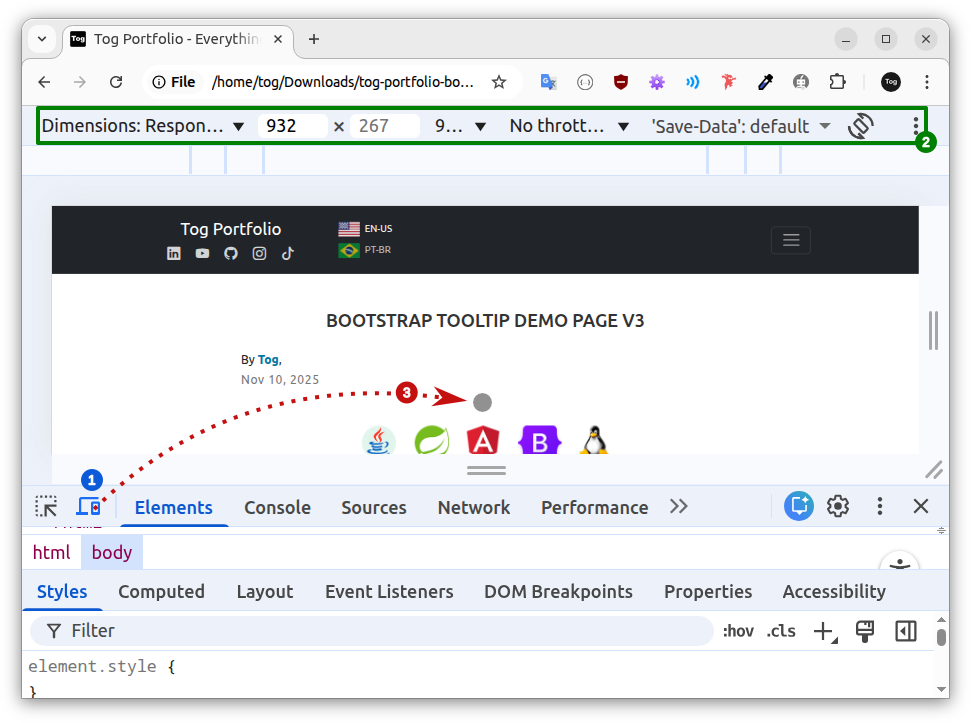Open the Google Translate extension icon
Screen dimensions: 971x723
549,82
